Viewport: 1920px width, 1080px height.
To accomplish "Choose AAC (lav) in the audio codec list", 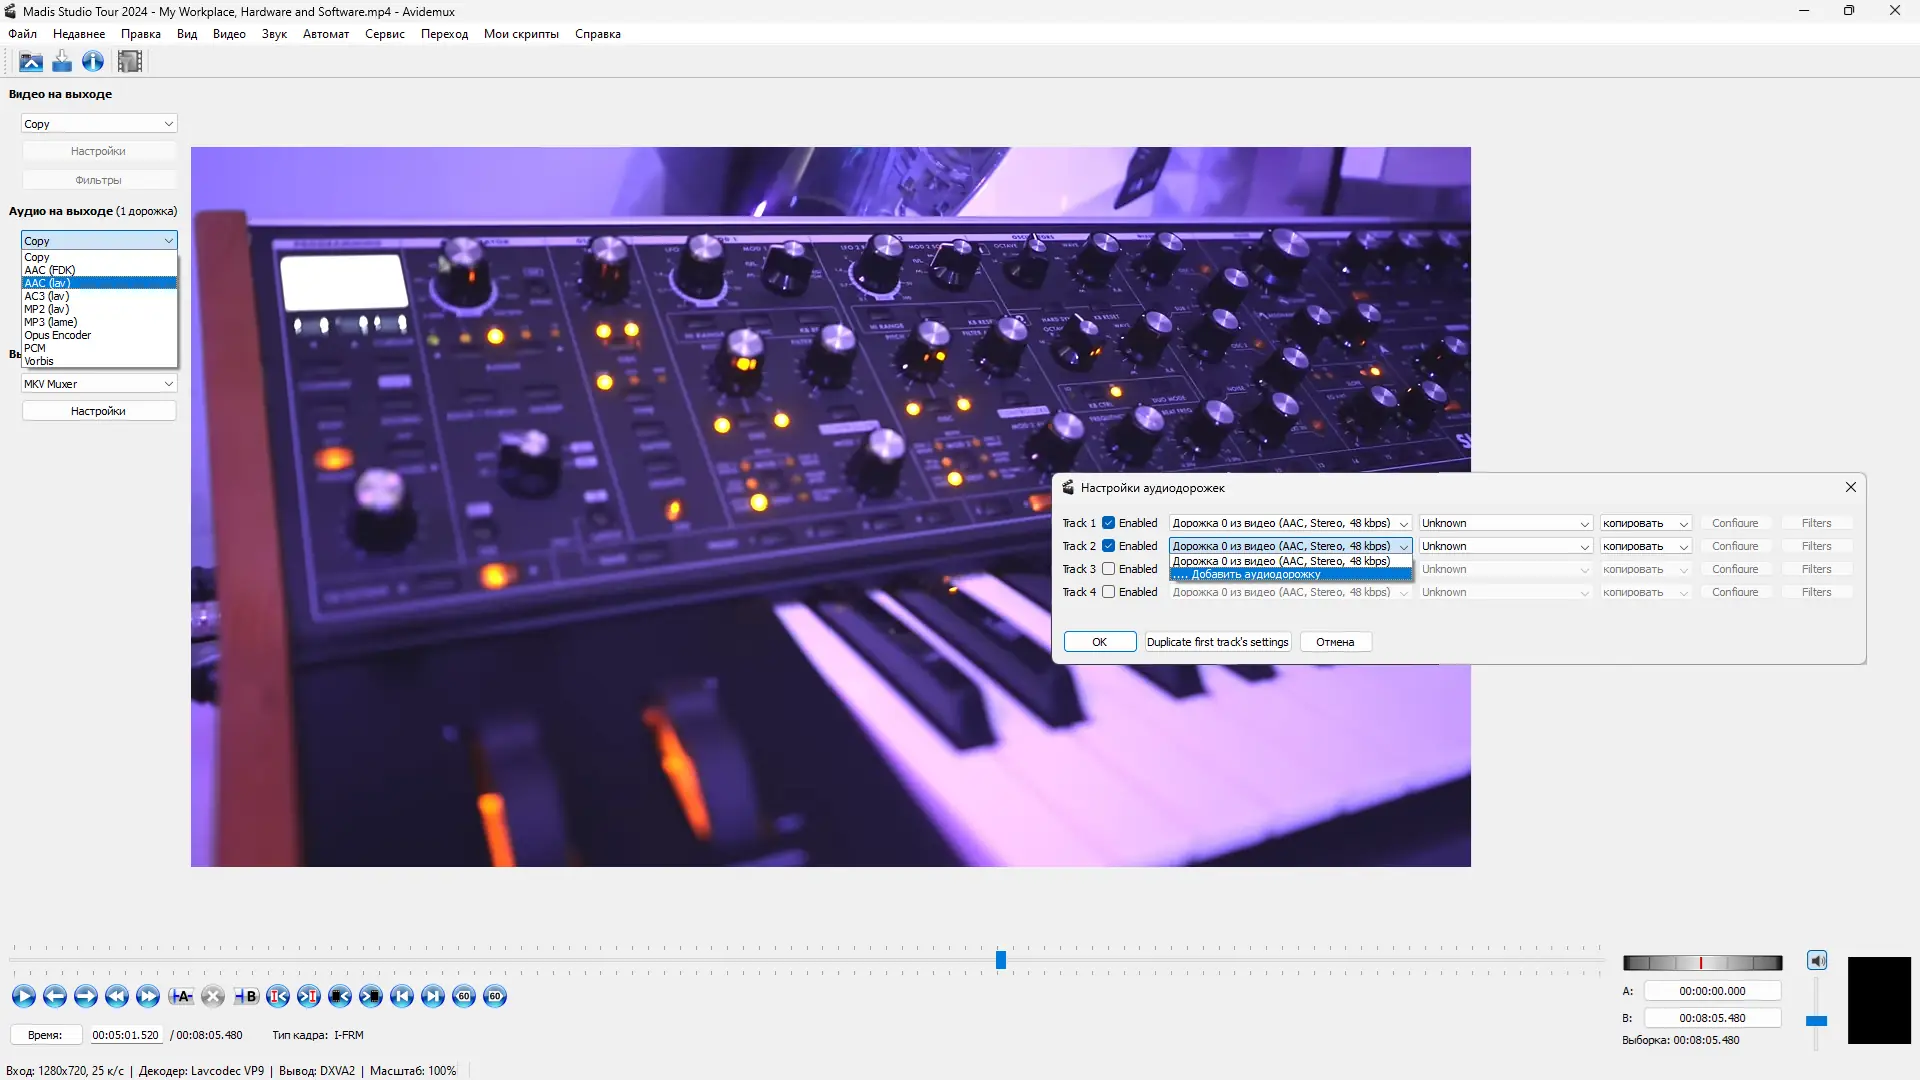I will coord(98,283).
